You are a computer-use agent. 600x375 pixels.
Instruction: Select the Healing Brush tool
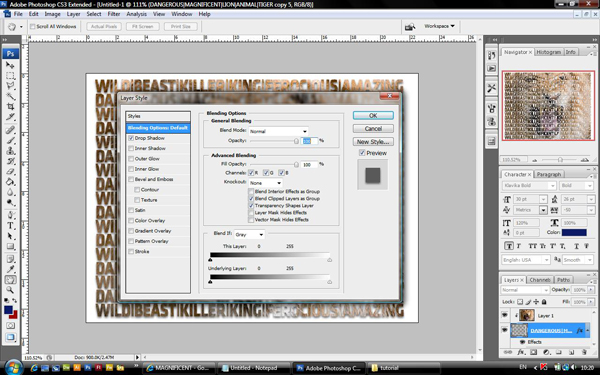[10, 130]
